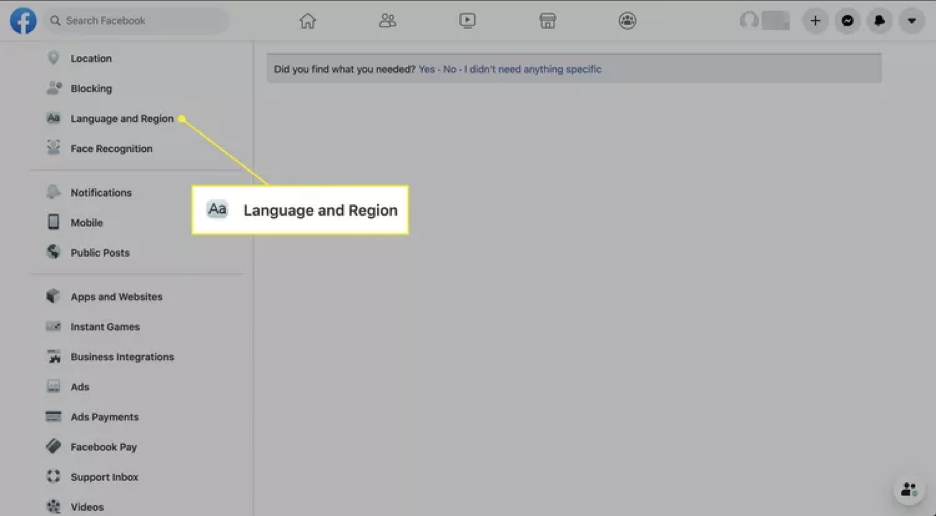The image size is (936, 516).
Task: Click the No feedback link
Action: click(x=449, y=69)
